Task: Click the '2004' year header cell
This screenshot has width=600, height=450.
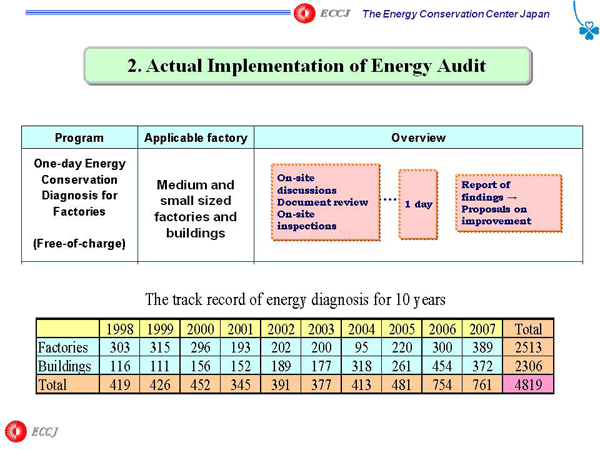Action: click(362, 329)
